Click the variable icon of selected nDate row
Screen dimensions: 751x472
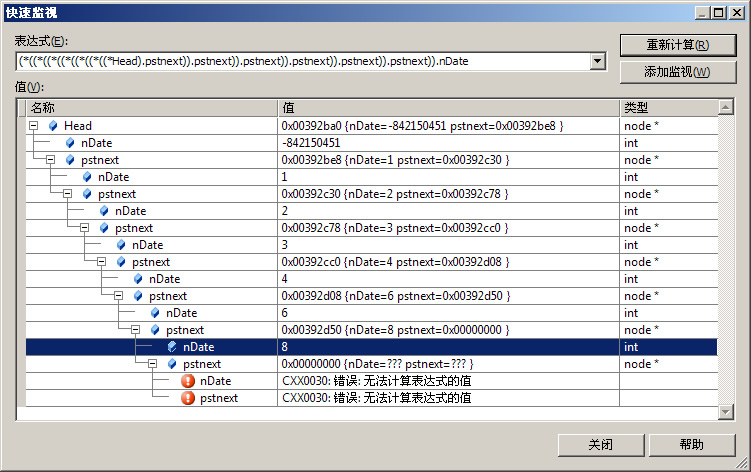pyautogui.click(x=171, y=347)
